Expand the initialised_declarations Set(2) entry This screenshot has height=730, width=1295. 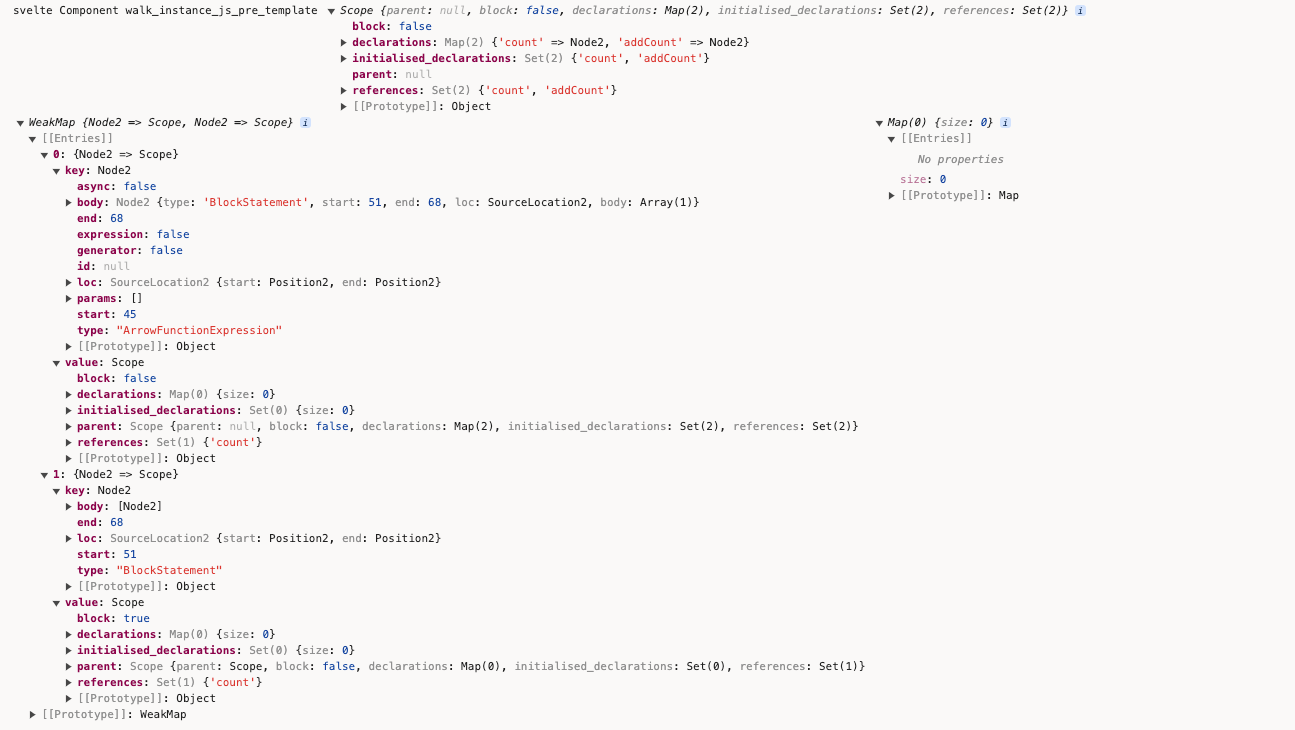click(x=344, y=58)
